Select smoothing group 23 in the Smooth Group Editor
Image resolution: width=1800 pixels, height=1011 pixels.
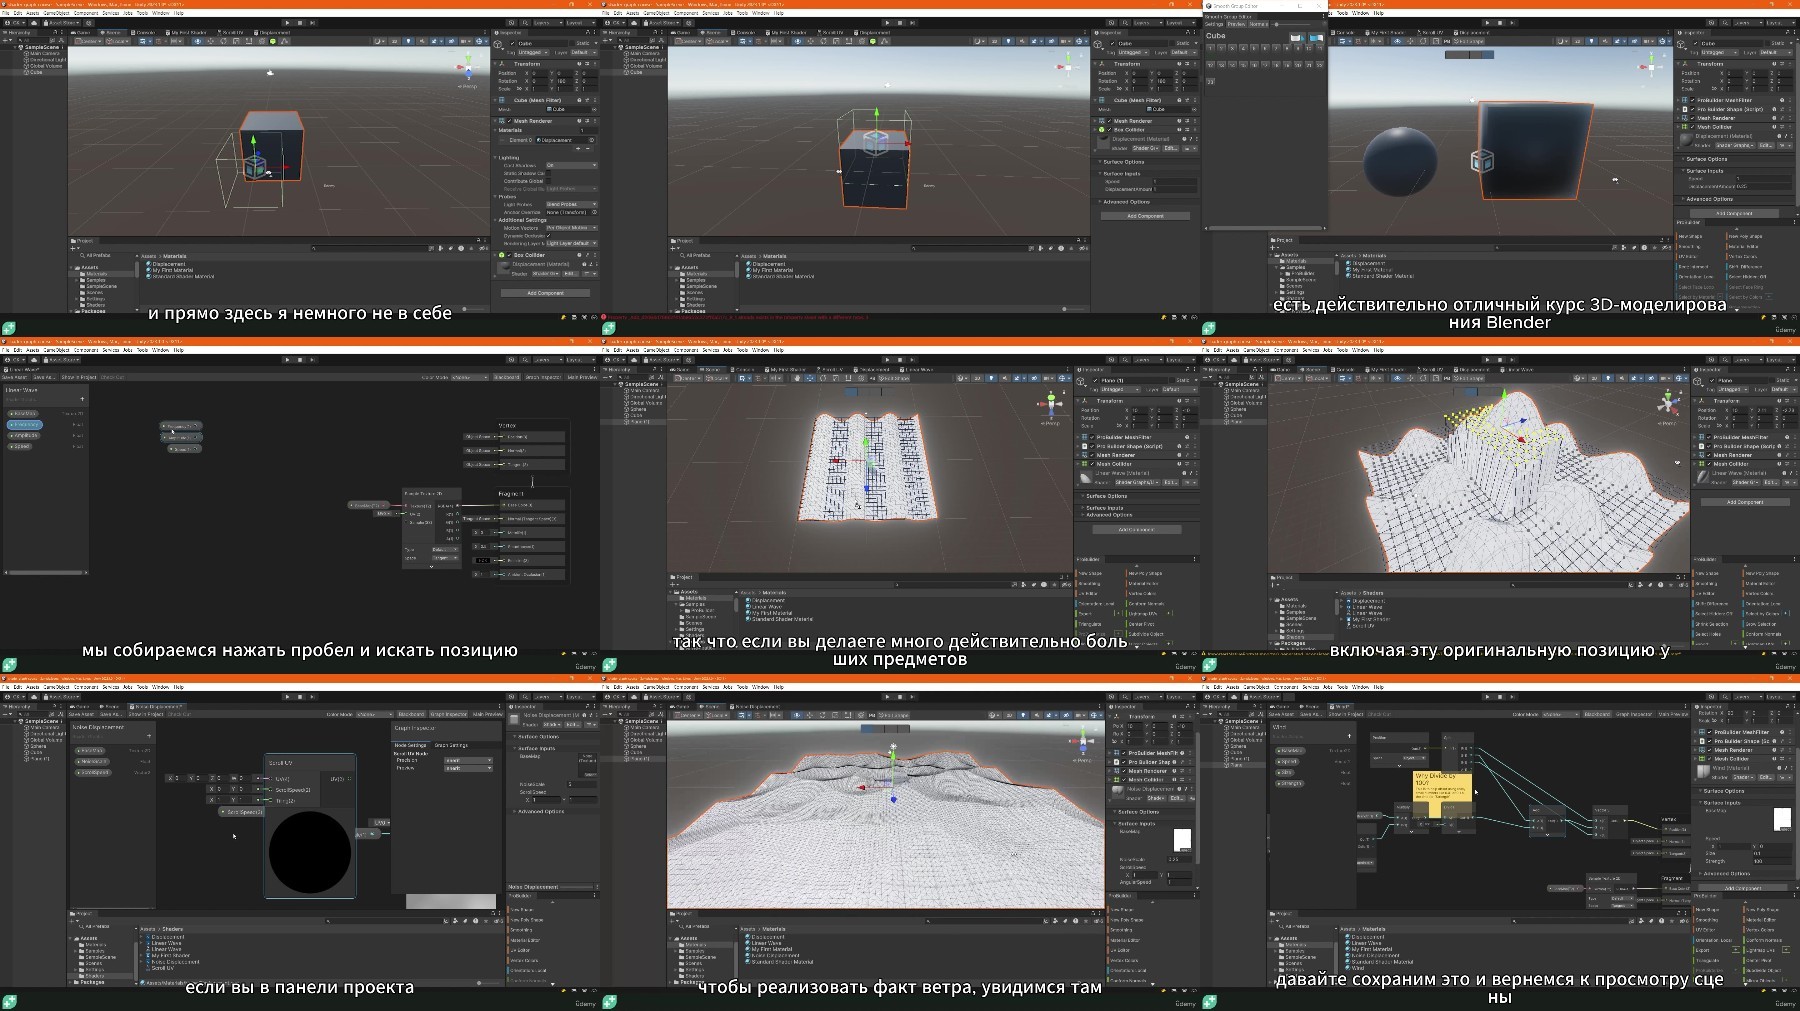click(x=1210, y=81)
